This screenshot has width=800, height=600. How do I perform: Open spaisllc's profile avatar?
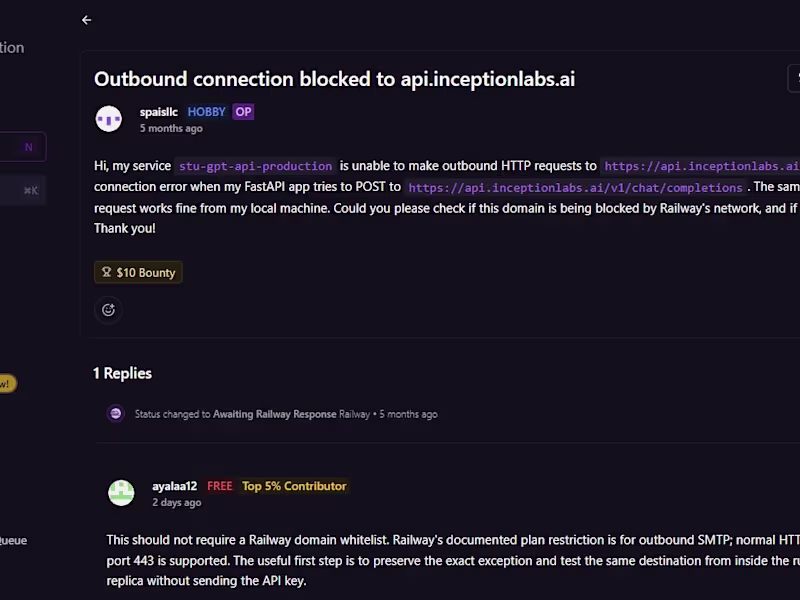[x=109, y=119]
